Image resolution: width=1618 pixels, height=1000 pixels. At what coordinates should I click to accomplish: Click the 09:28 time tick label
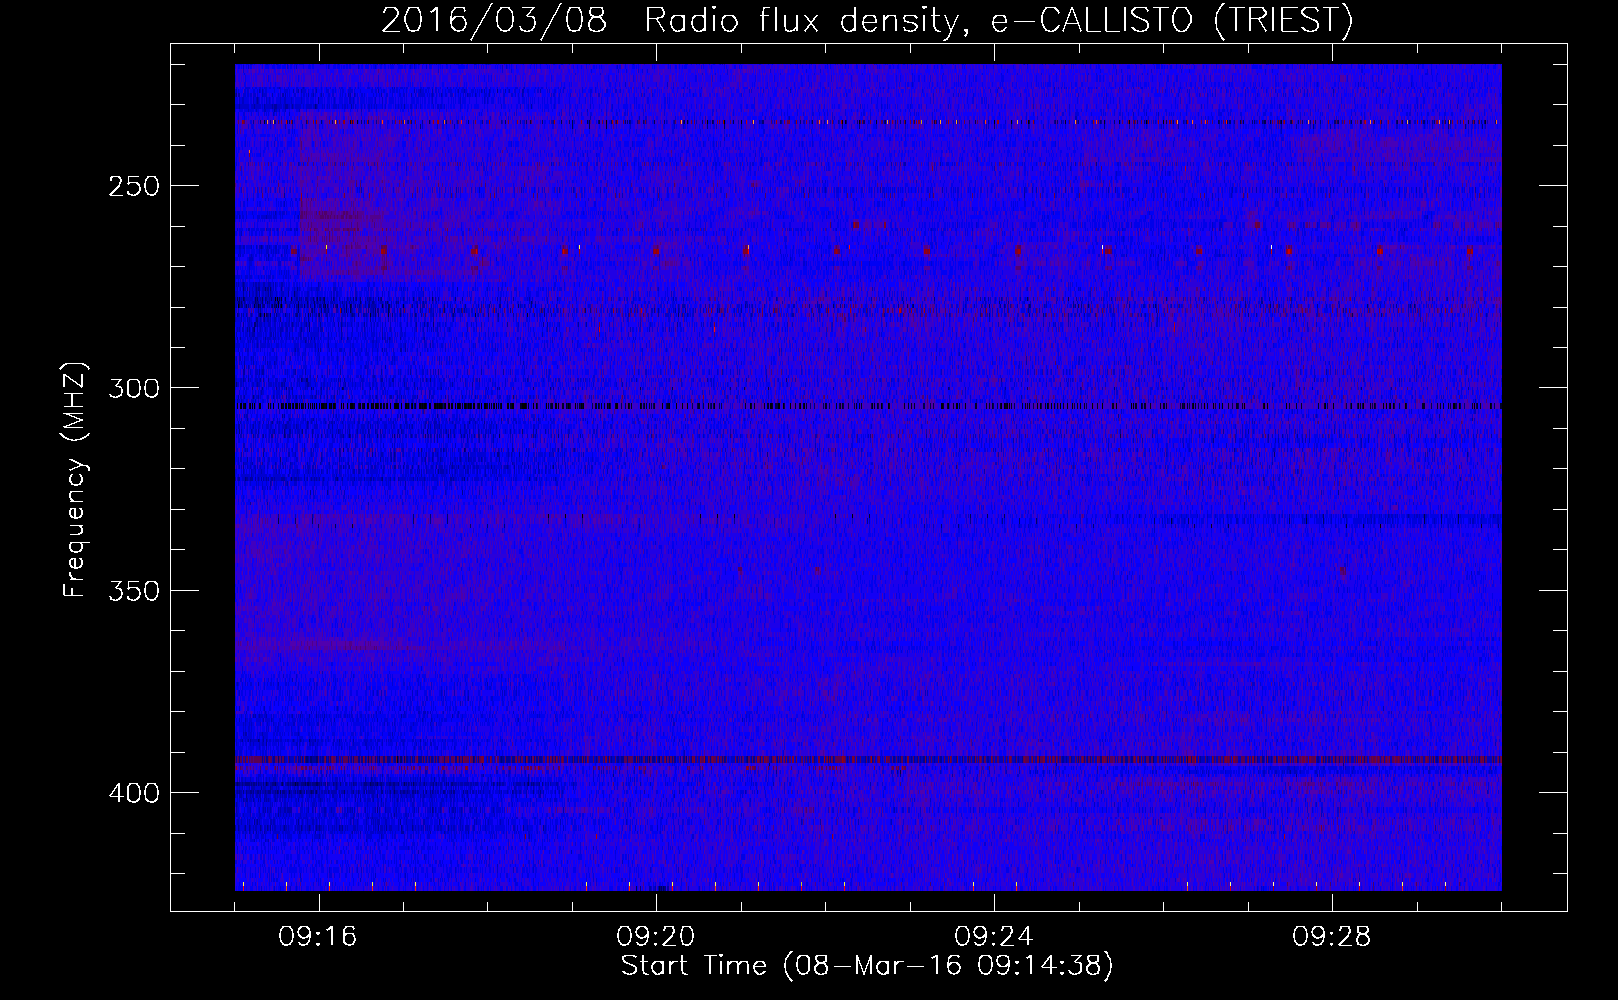[1332, 937]
